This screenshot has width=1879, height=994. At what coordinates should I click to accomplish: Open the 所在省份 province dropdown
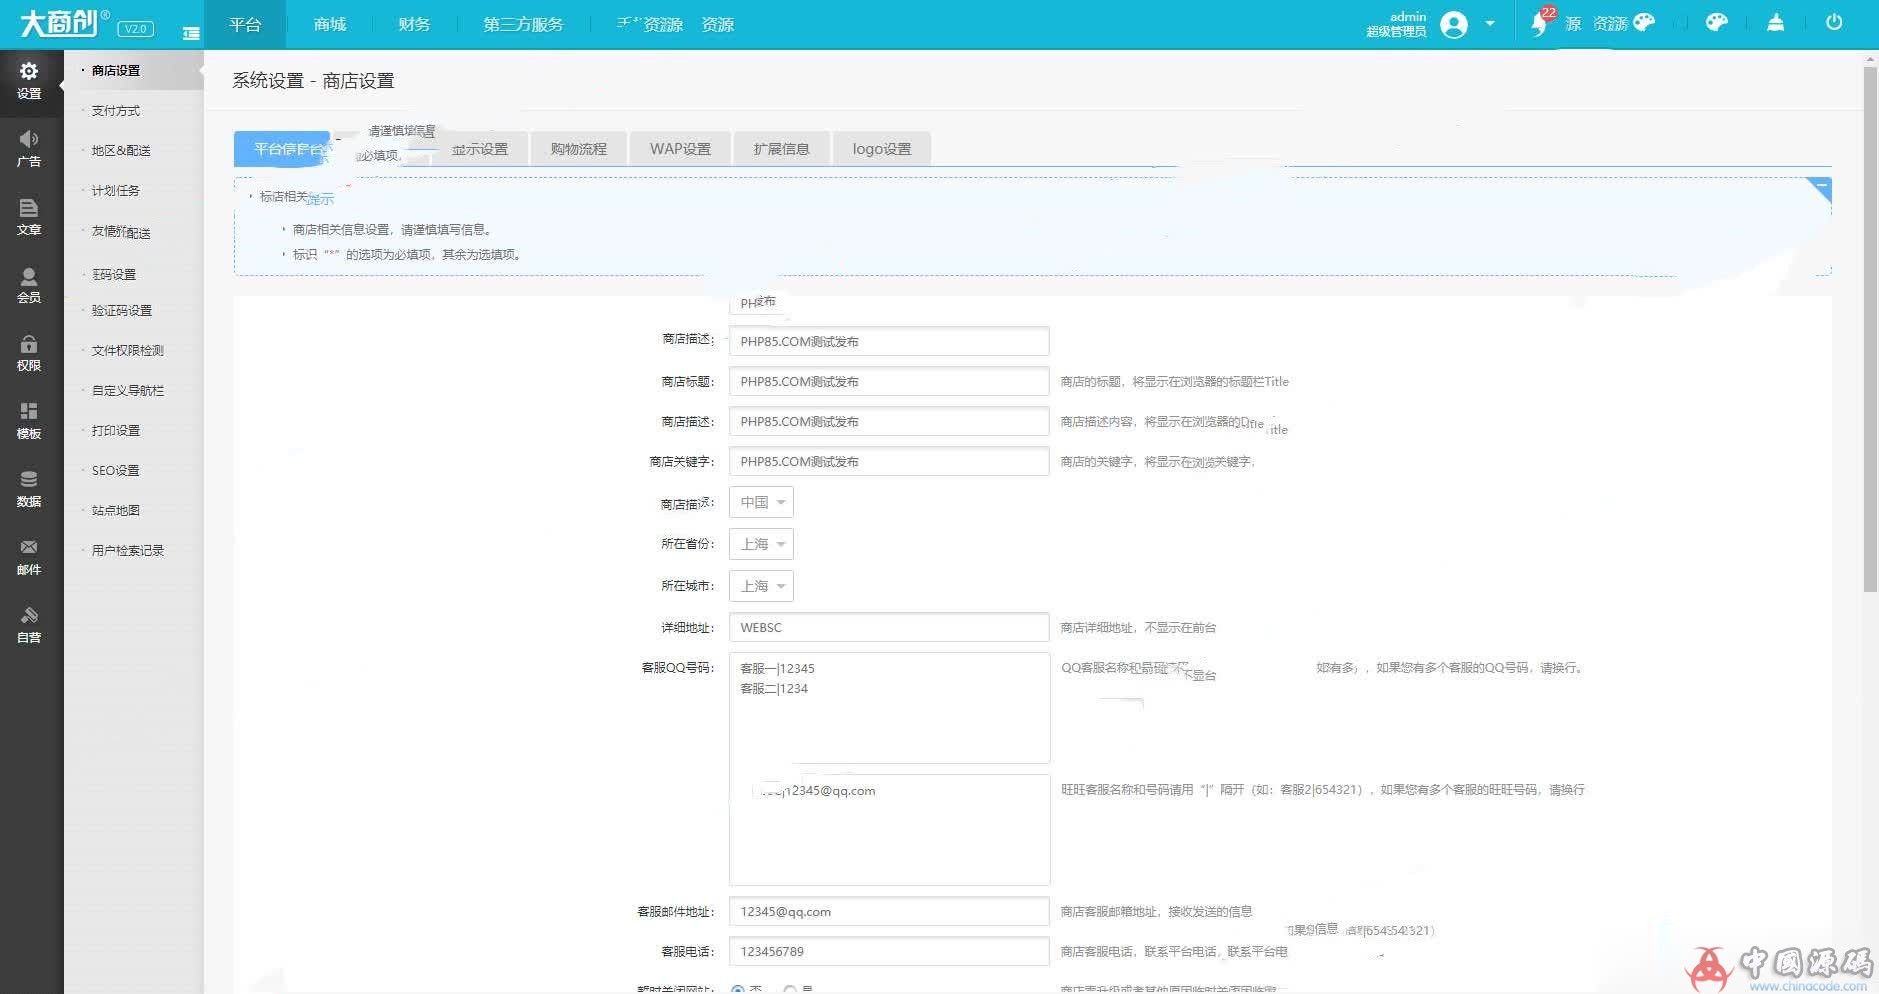761,543
